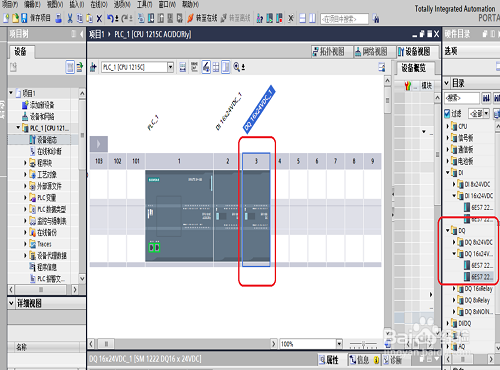Collapse the 详细视图 detail view panel
The height and width of the screenshot is (370, 500).
tap(11, 303)
